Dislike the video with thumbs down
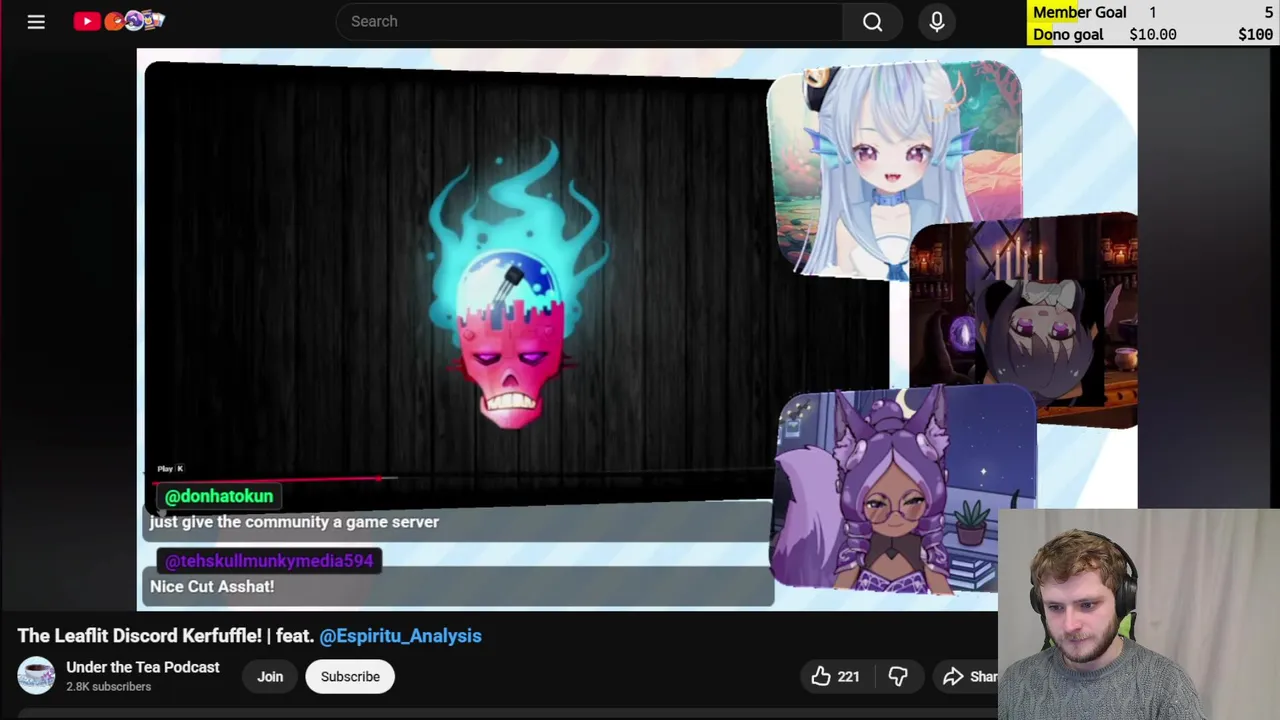 click(x=898, y=677)
